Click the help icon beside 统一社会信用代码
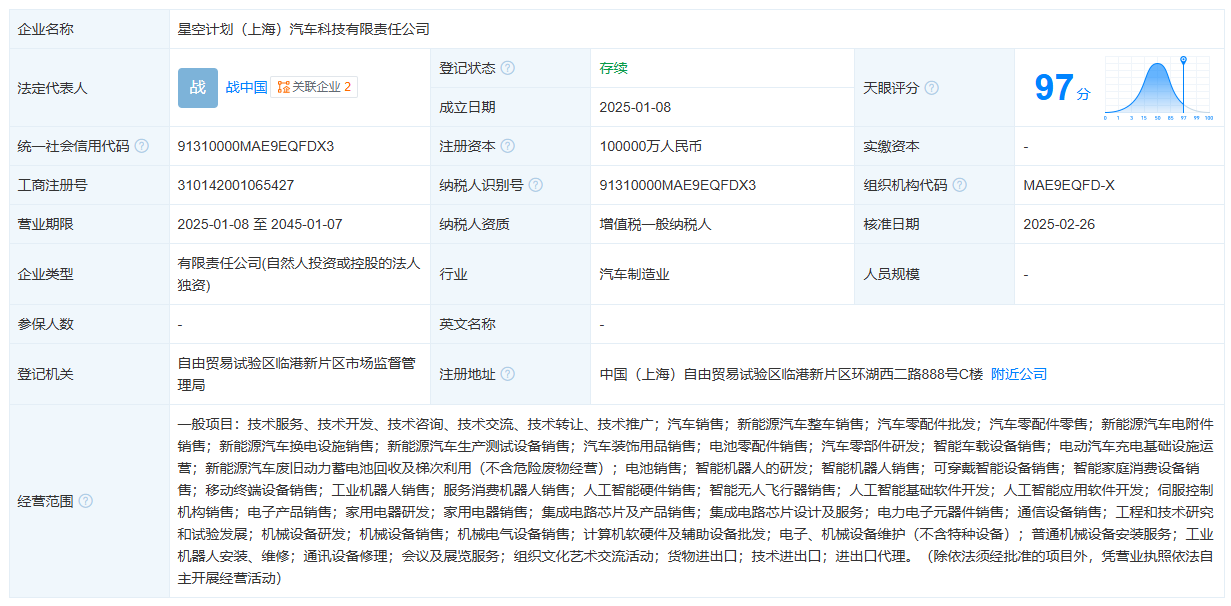 coord(141,146)
